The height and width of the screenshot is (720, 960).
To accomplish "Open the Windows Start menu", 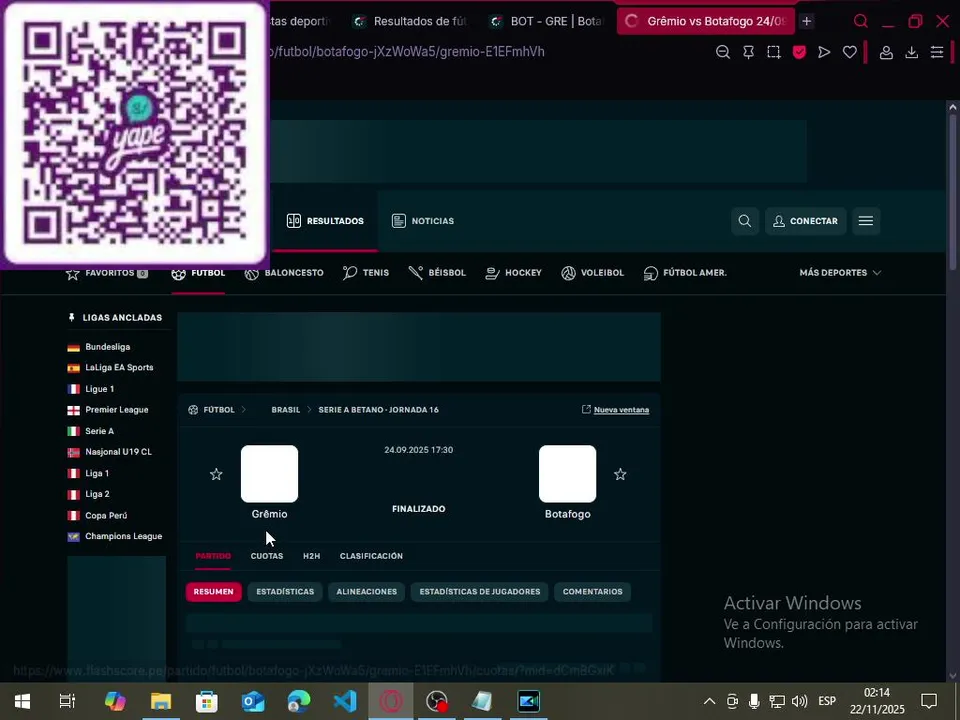I will 23,701.
